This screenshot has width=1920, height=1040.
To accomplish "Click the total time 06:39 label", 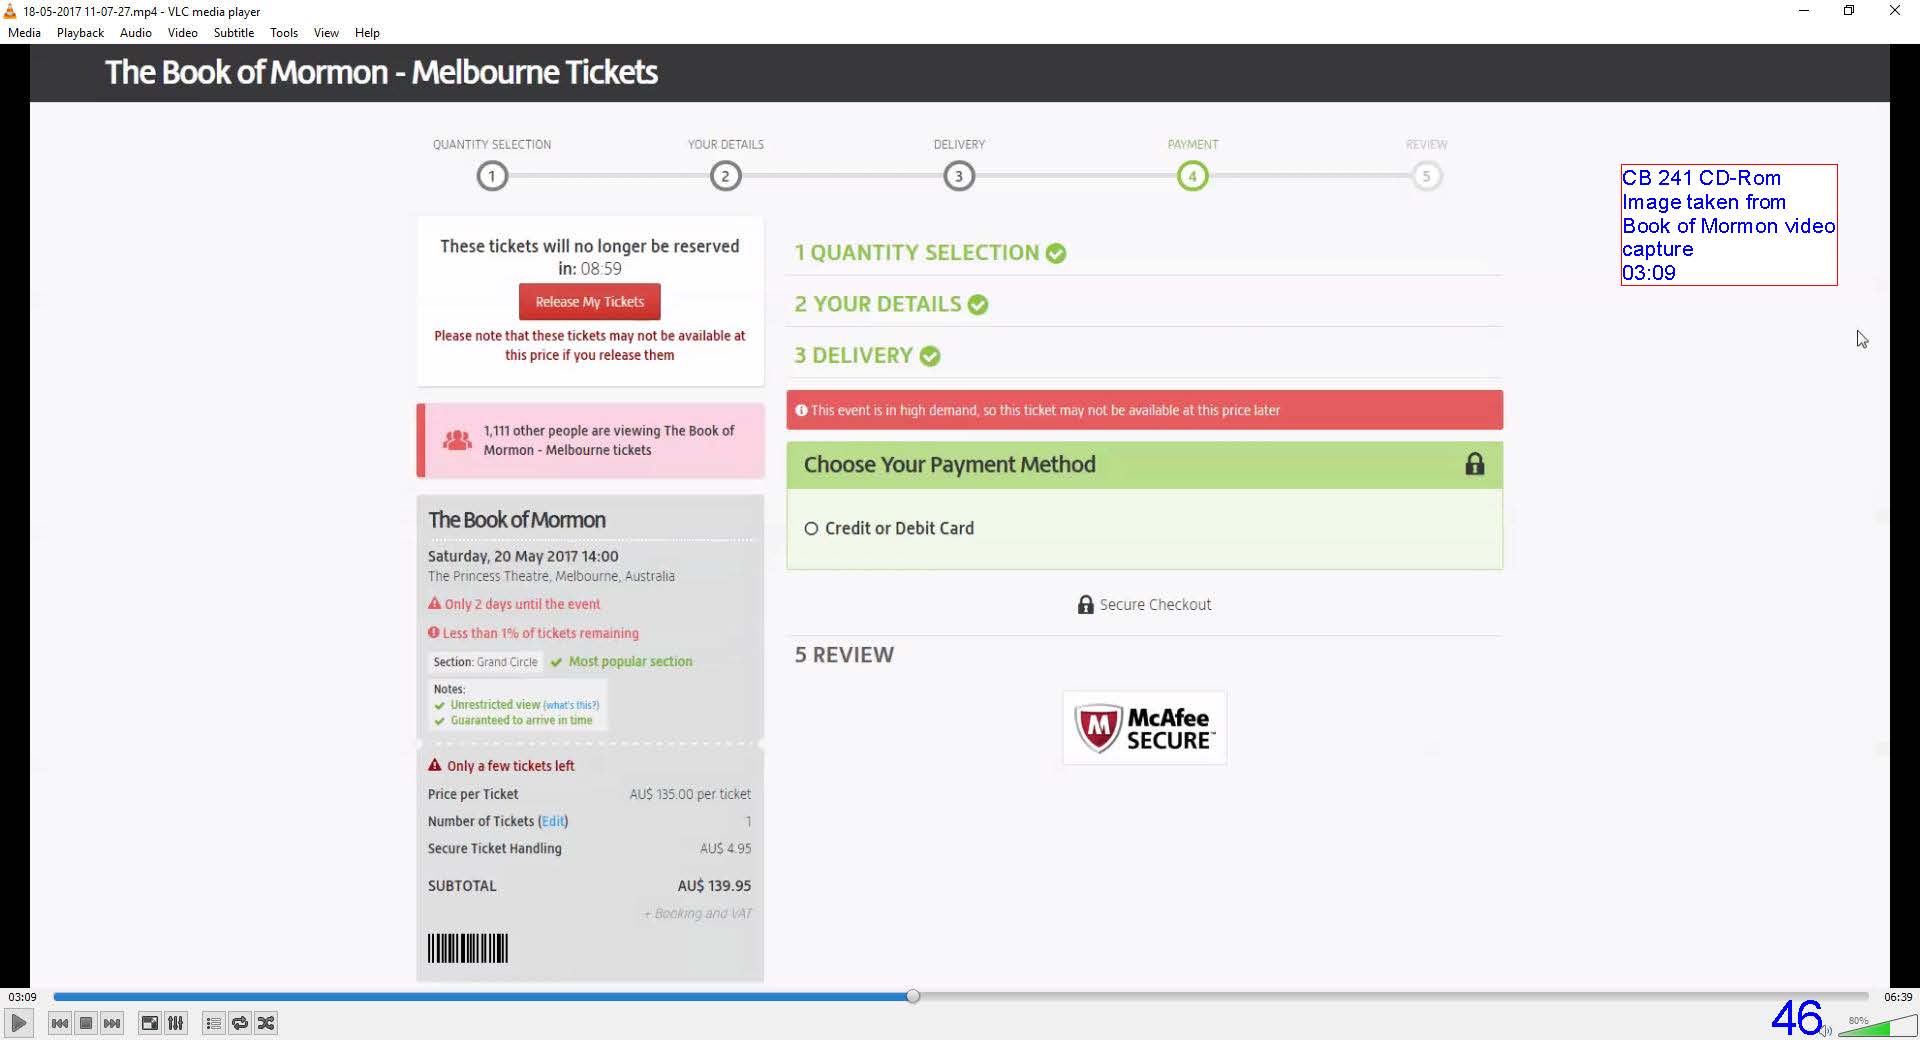I will coord(1898,996).
